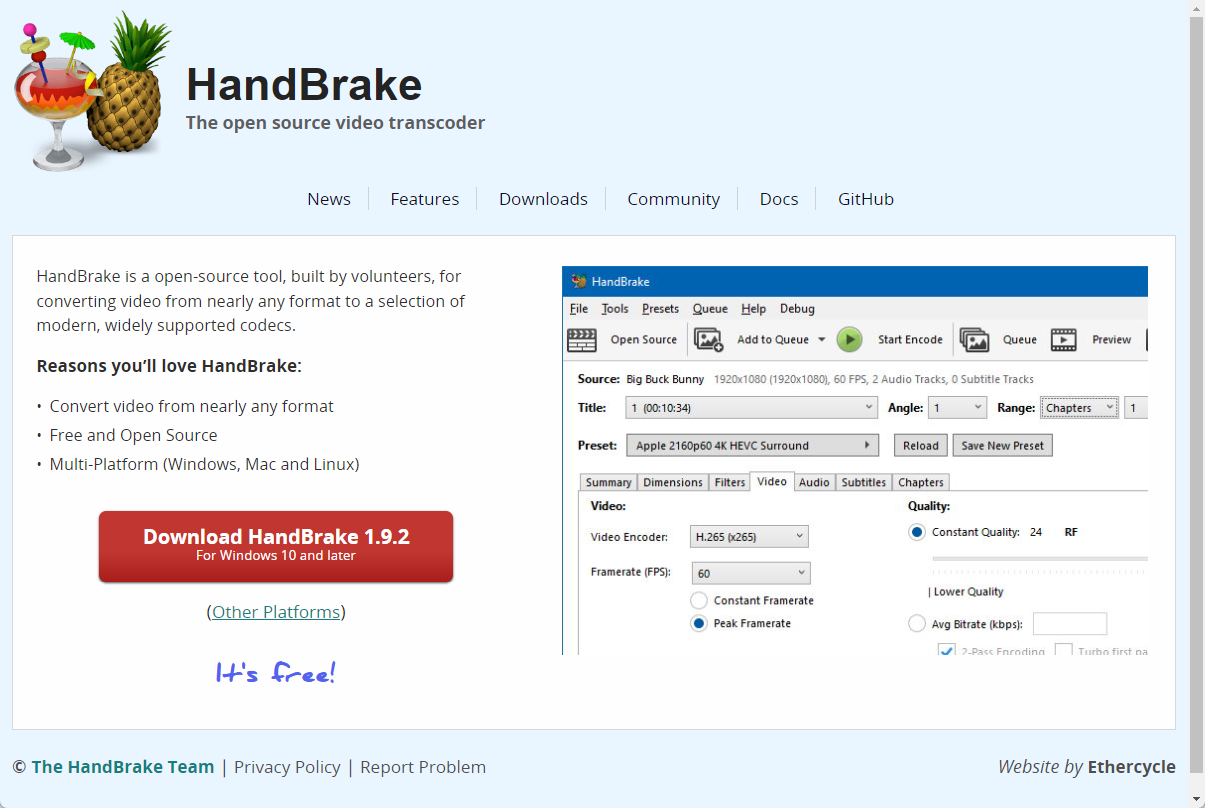Click the Add to Queue picture icon

pyautogui.click(x=708, y=340)
